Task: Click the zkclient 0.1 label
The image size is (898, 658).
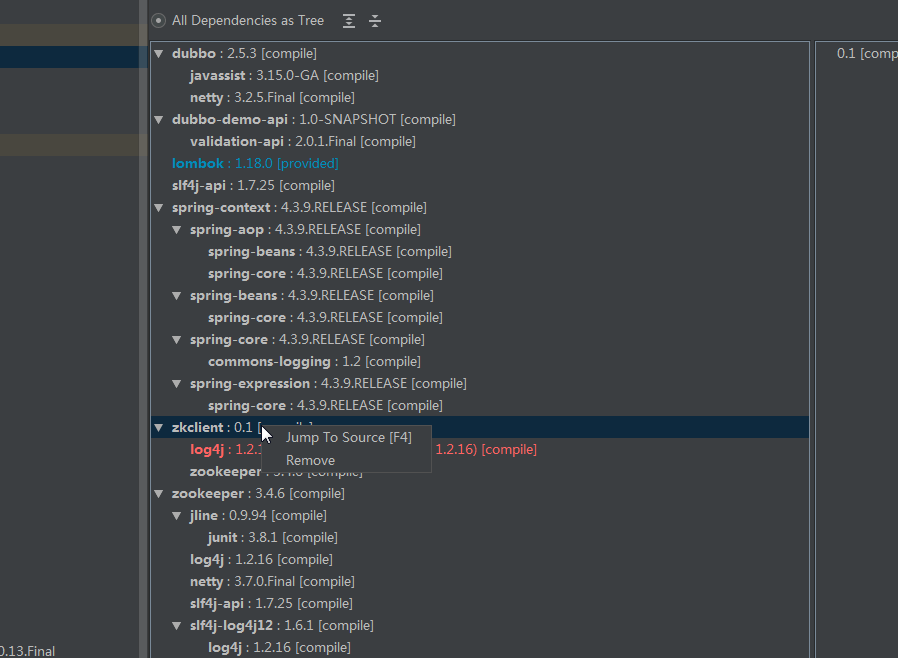Action: (x=212, y=428)
